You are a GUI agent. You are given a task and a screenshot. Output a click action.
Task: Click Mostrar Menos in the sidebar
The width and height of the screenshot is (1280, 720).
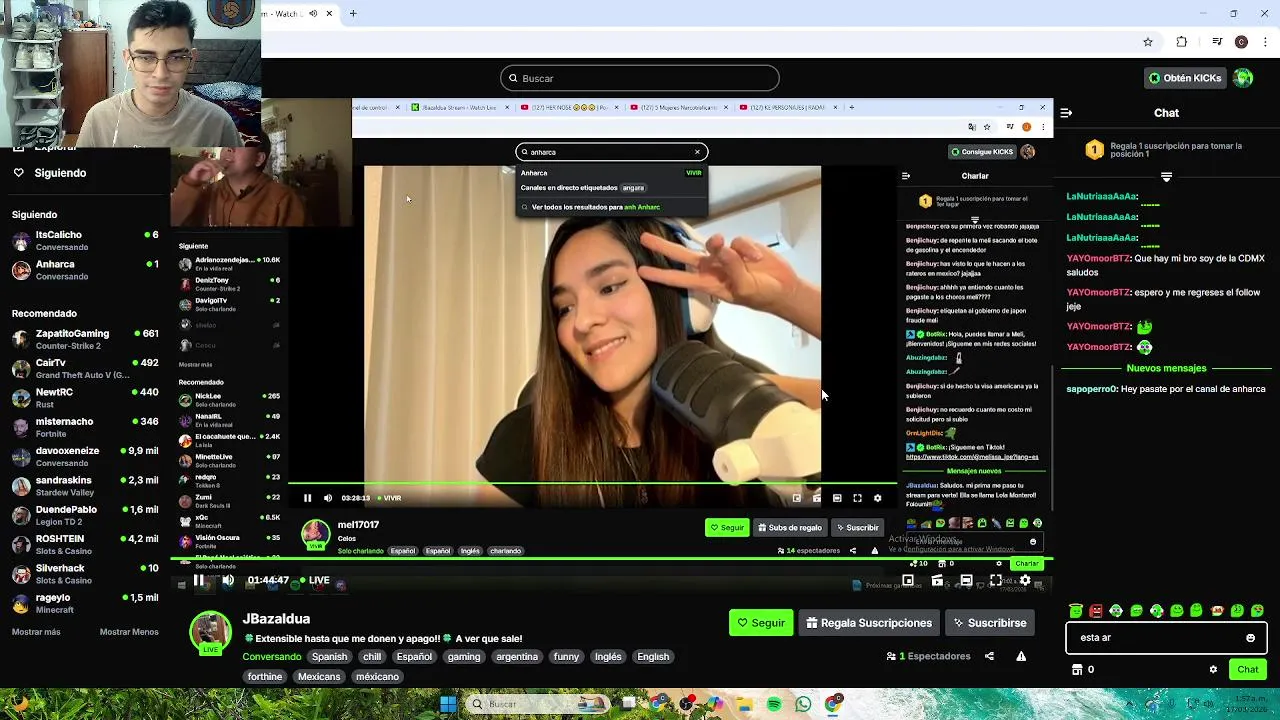[129, 632]
